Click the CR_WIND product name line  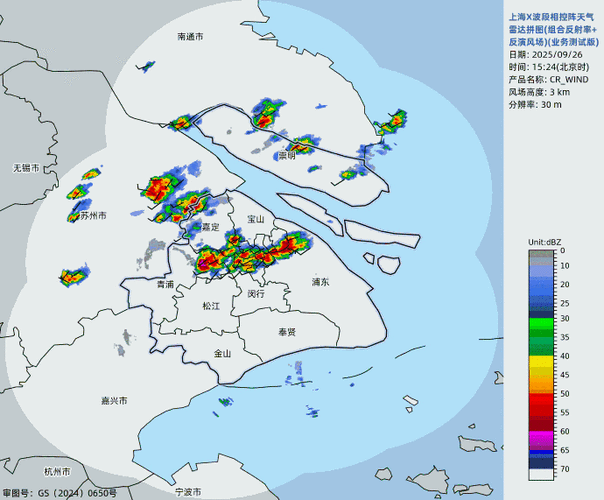pos(548,79)
